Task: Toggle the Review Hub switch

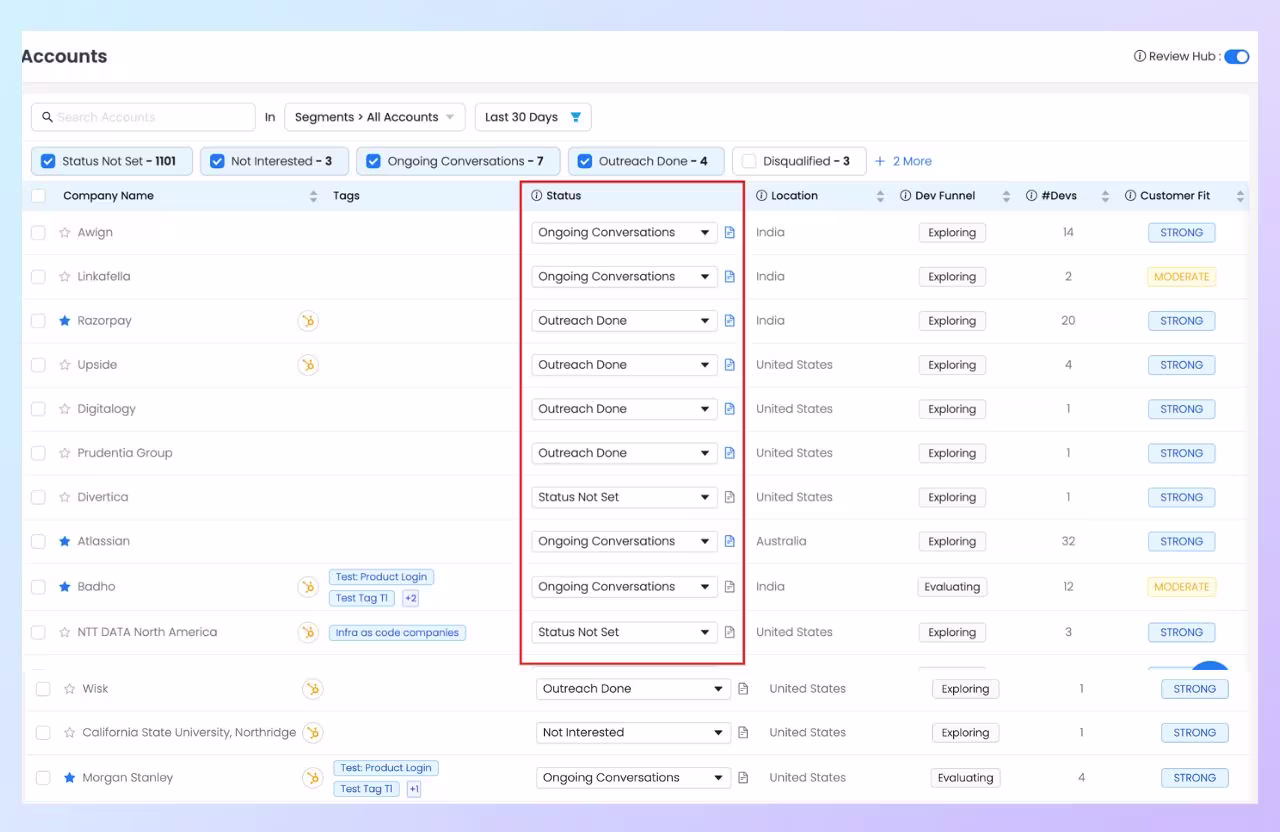Action: [1237, 57]
